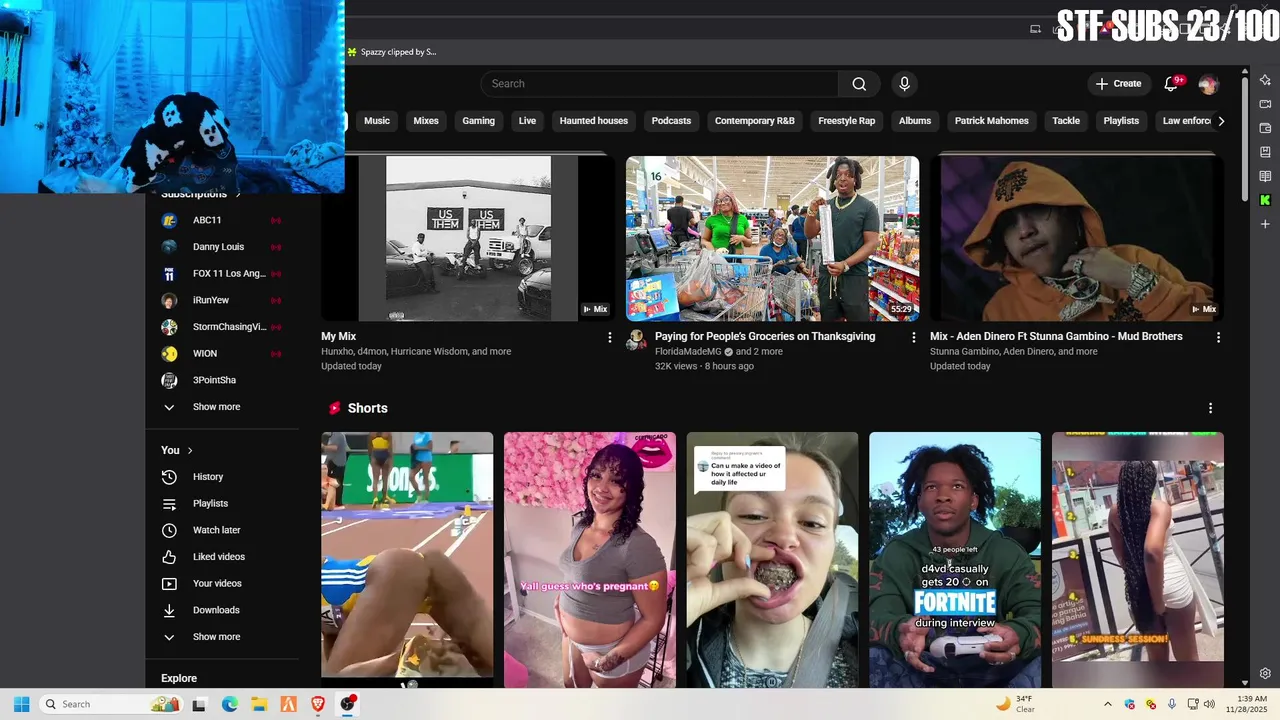
Task: Expand the You section chevron
Action: click(x=190, y=450)
